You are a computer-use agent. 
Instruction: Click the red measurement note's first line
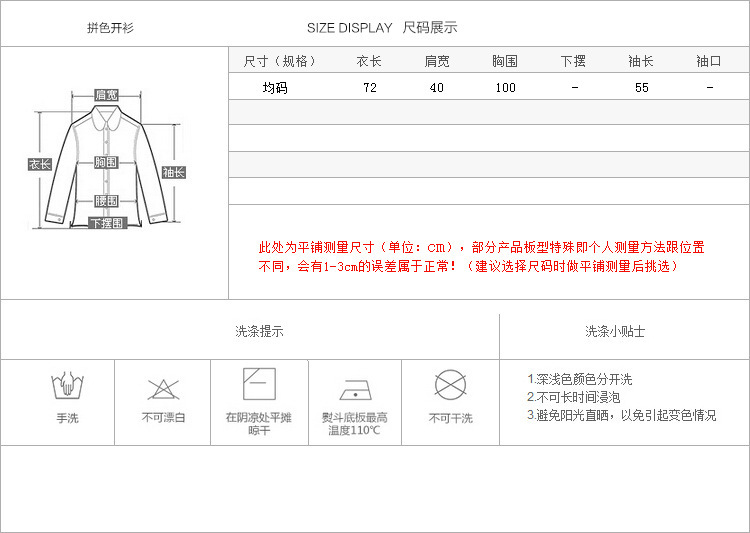coord(481,247)
